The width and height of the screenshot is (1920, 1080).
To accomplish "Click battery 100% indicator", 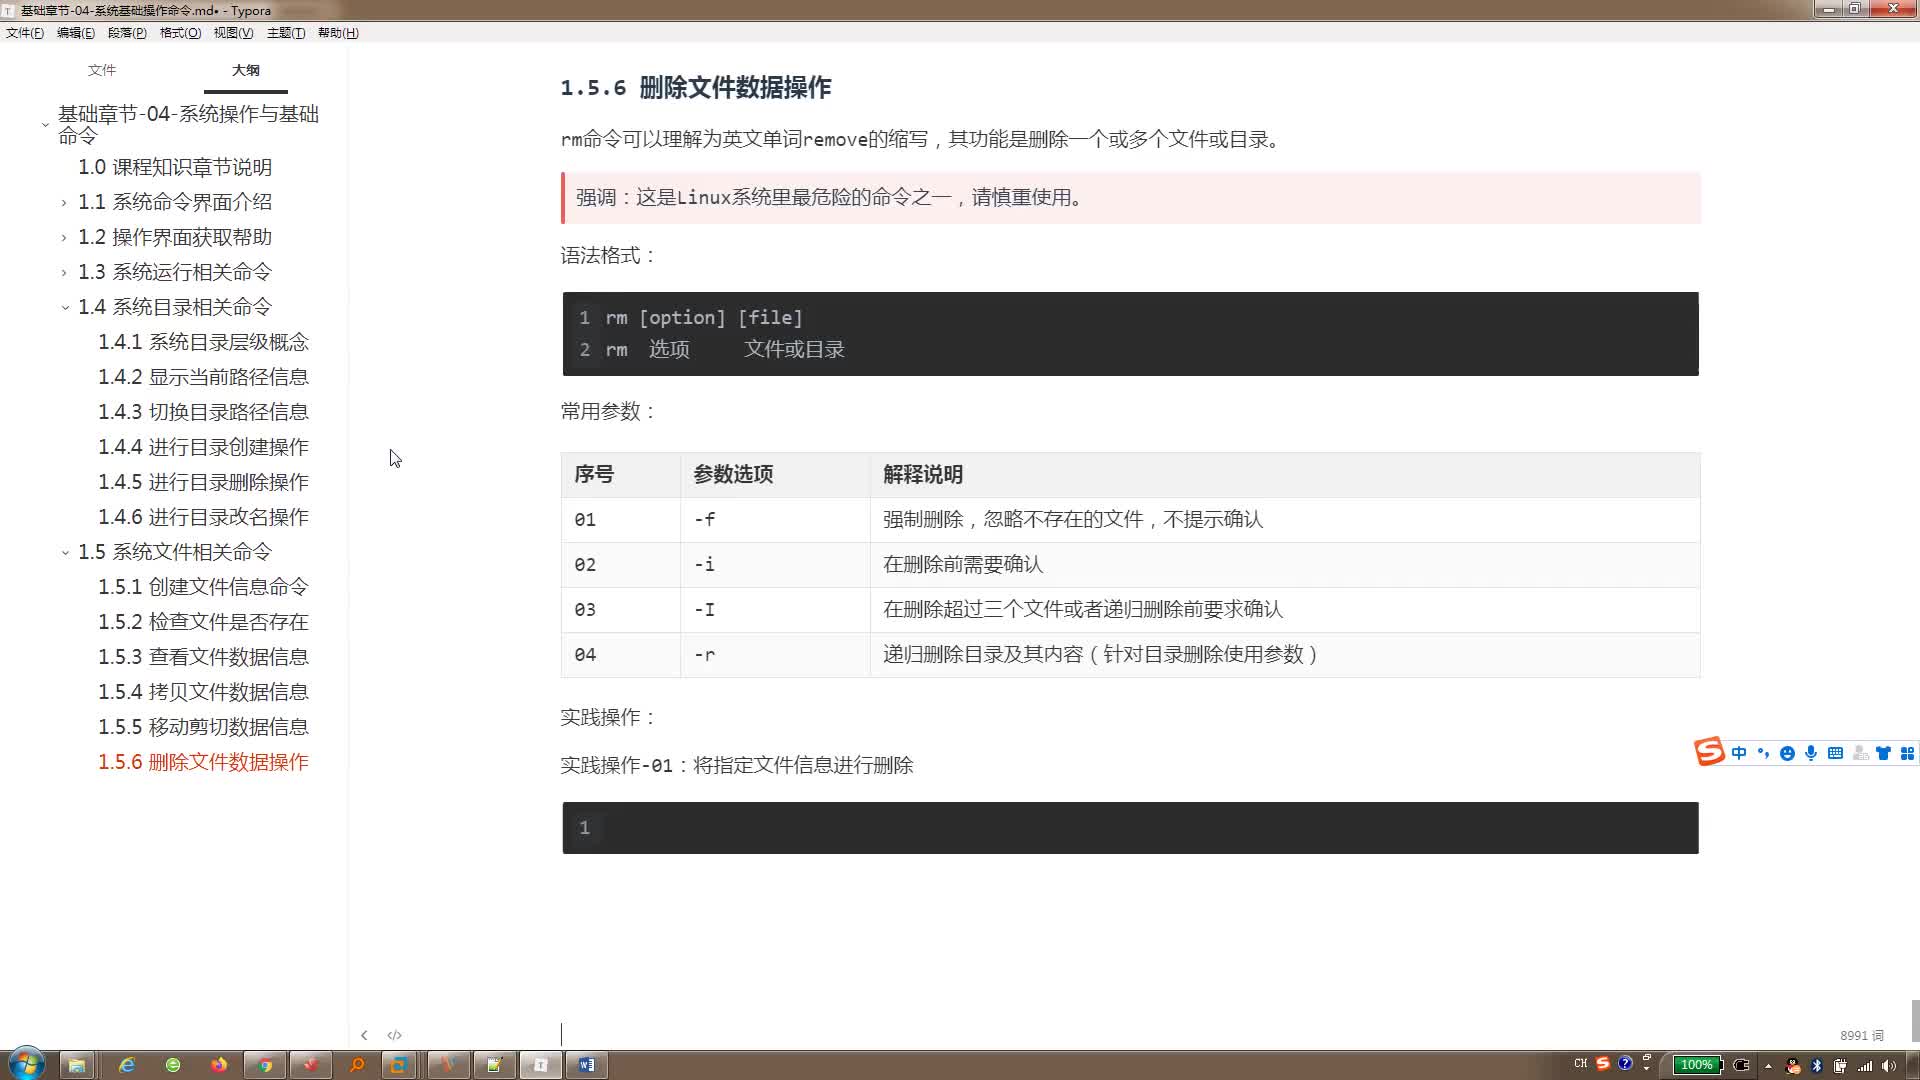I will pyautogui.click(x=1698, y=1065).
